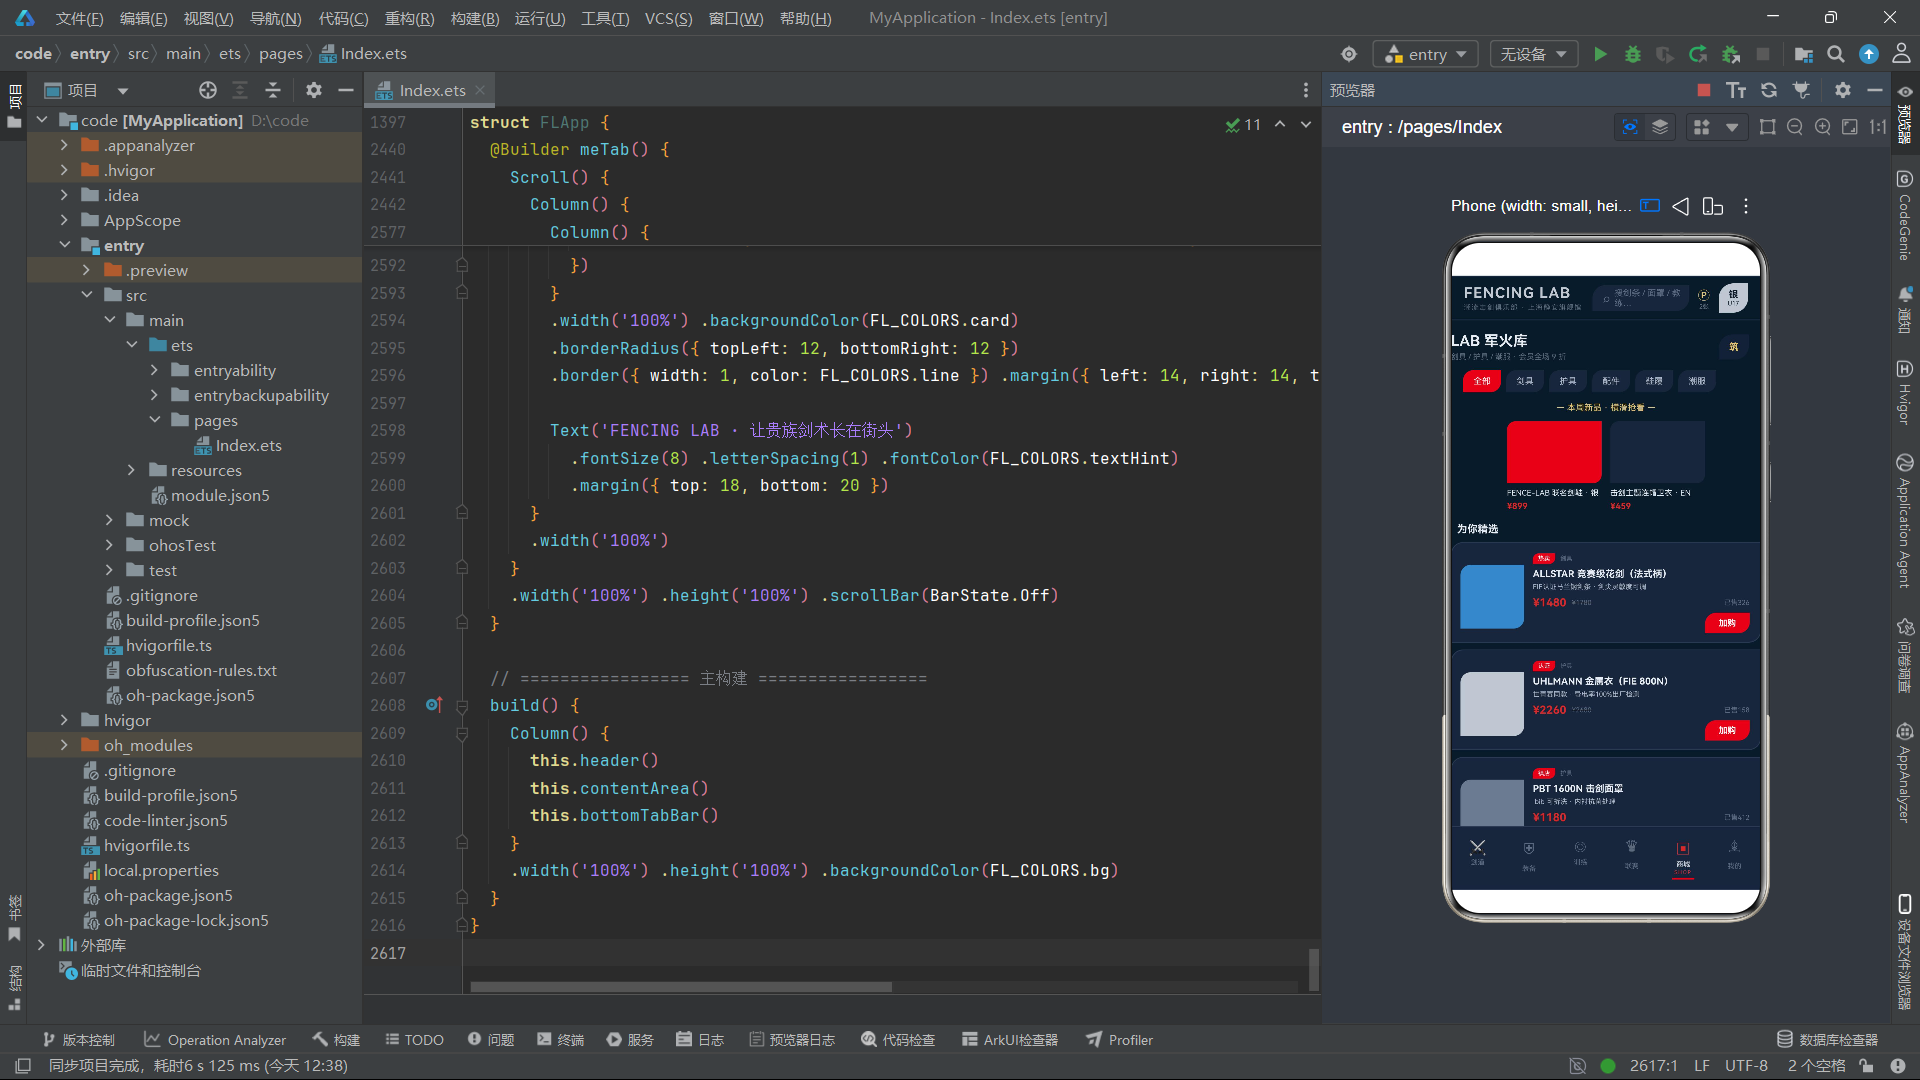Collapse all in project panel
Viewport: 1920px width, 1080px height.
tap(273, 90)
